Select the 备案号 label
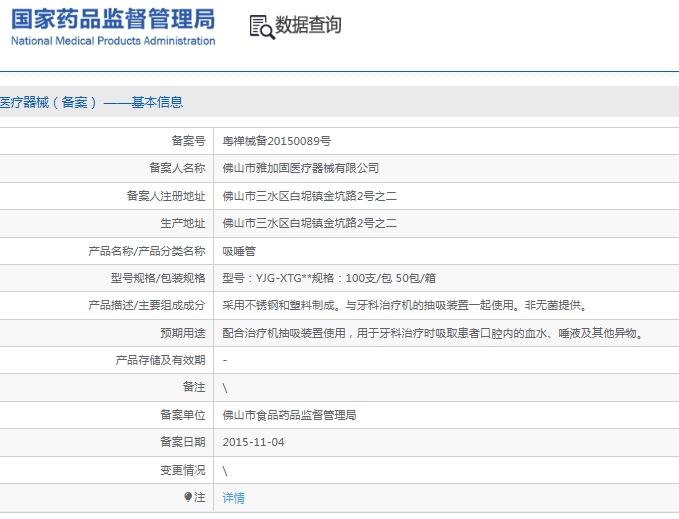 [x=188, y=141]
